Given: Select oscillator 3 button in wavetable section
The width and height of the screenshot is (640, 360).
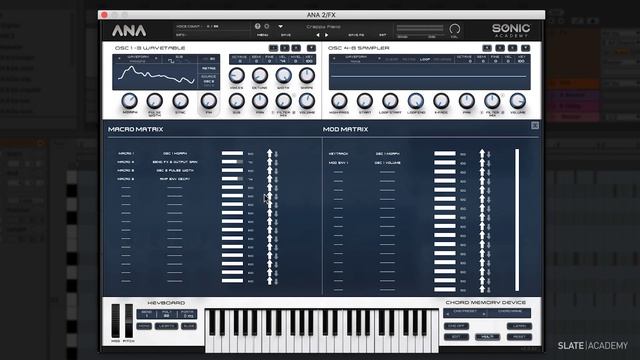Looking at the screenshot, I should 296,48.
